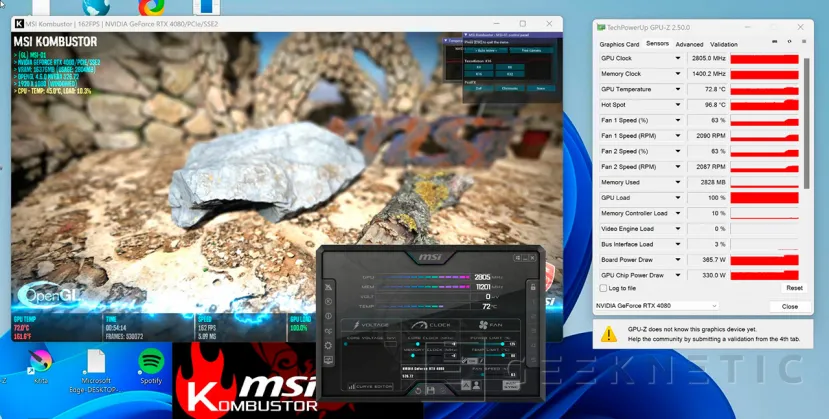Open Afterburner OC Scanner icon
This screenshot has height=419, width=829.
click(x=328, y=331)
